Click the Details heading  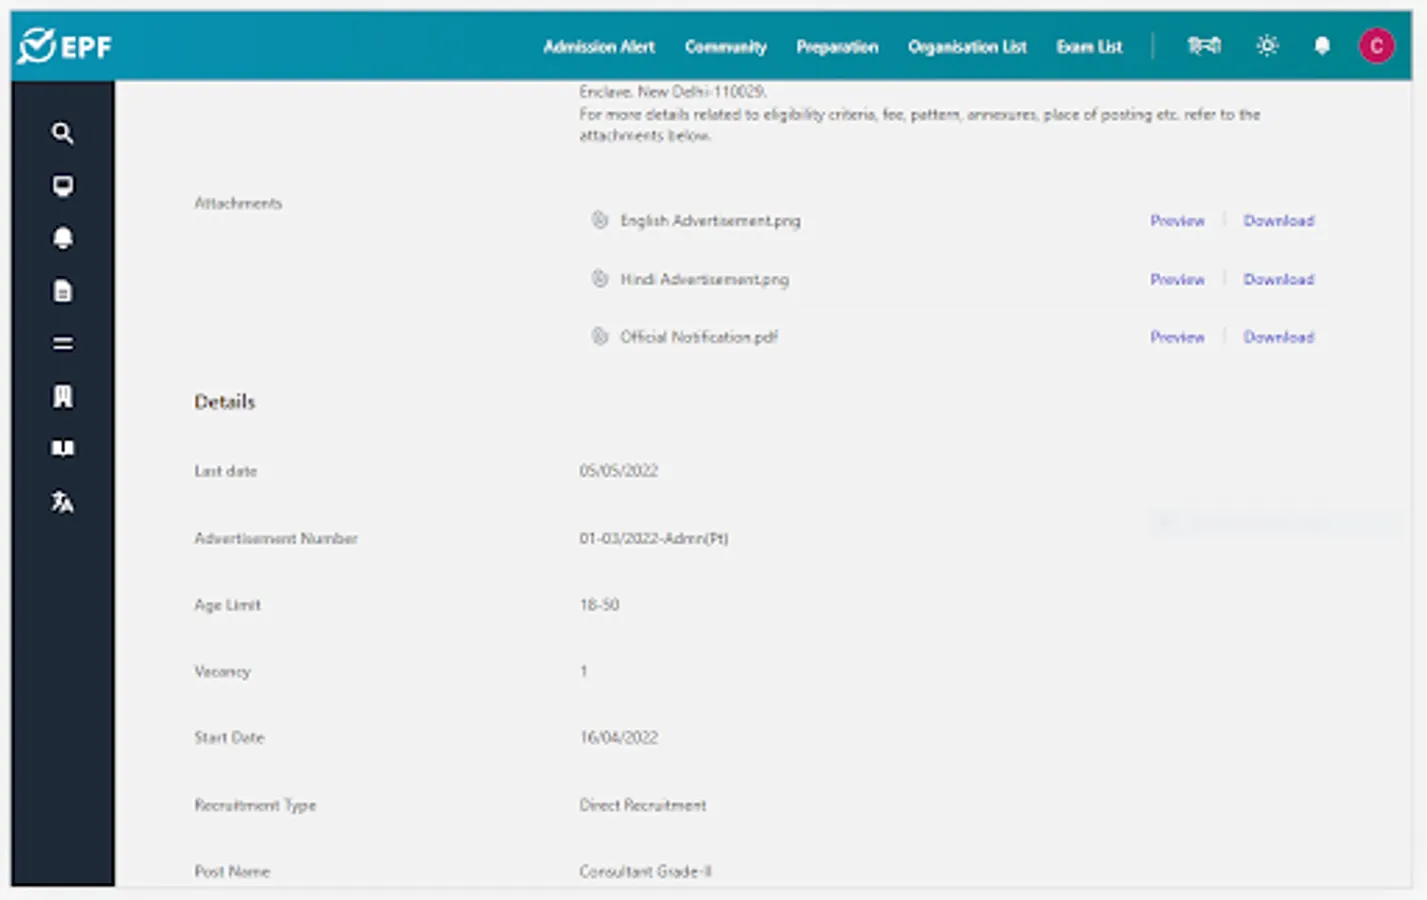225,402
